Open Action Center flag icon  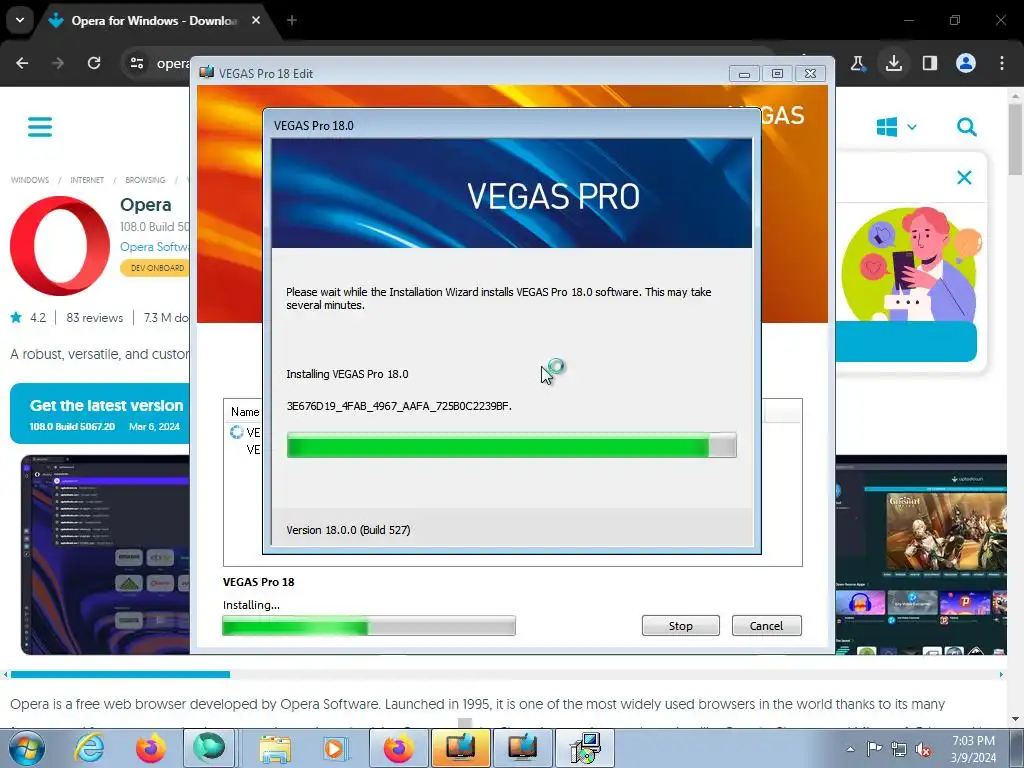tap(874, 749)
